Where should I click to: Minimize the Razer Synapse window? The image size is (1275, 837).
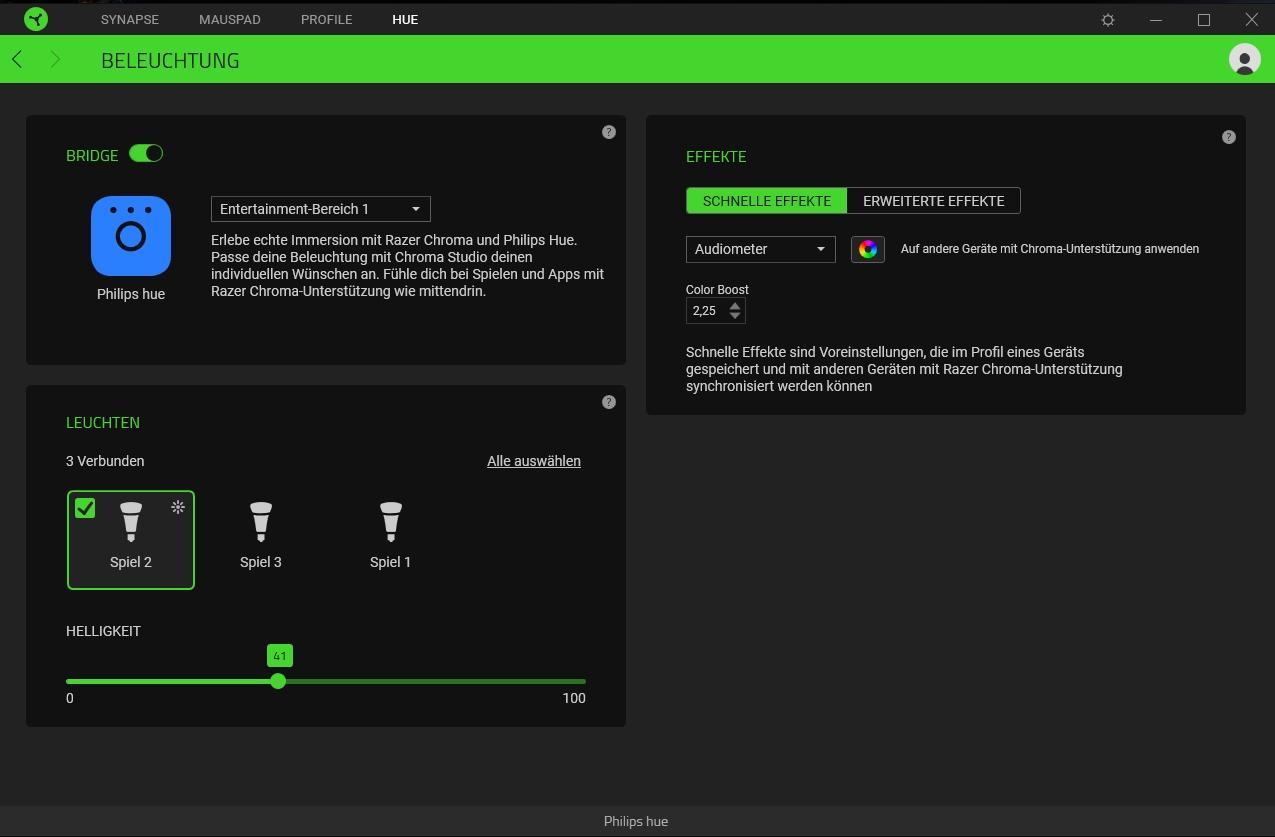pos(1156,20)
